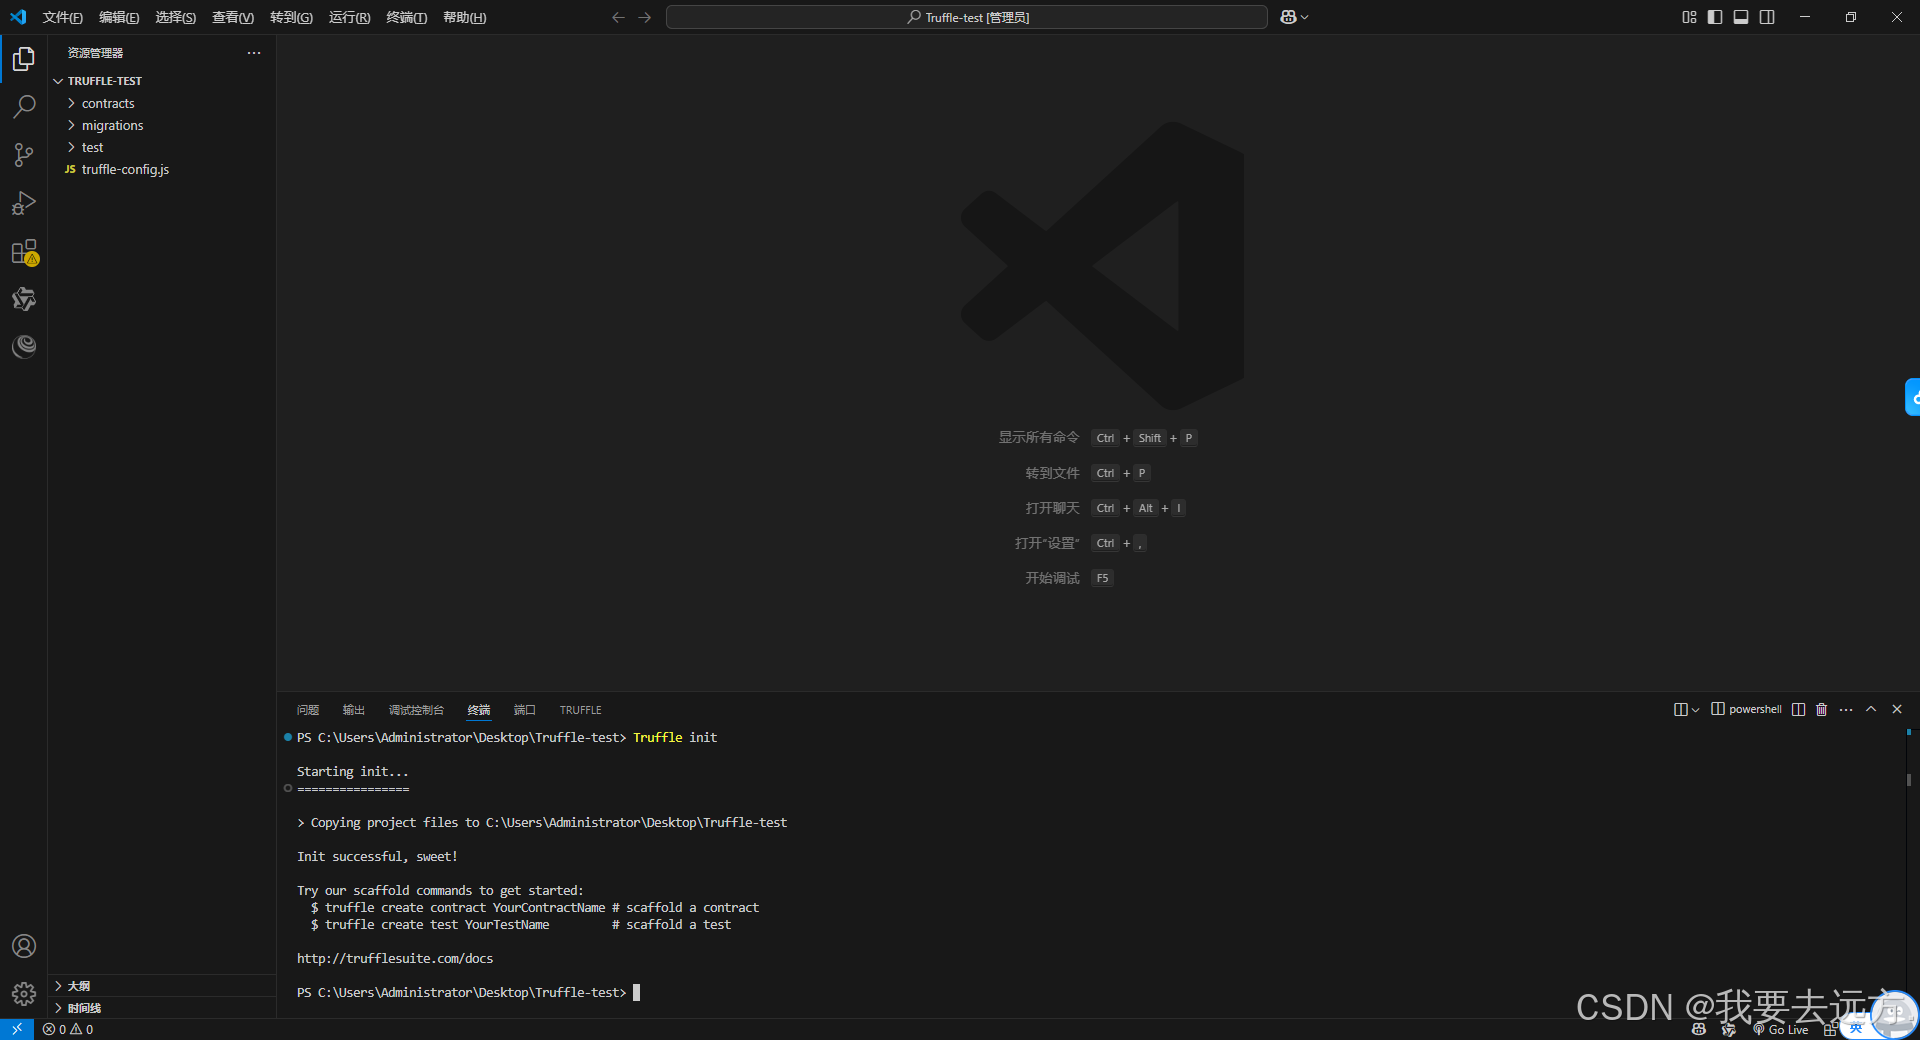
Task: Open Copilot chat icon in title bar
Action: (x=1288, y=17)
